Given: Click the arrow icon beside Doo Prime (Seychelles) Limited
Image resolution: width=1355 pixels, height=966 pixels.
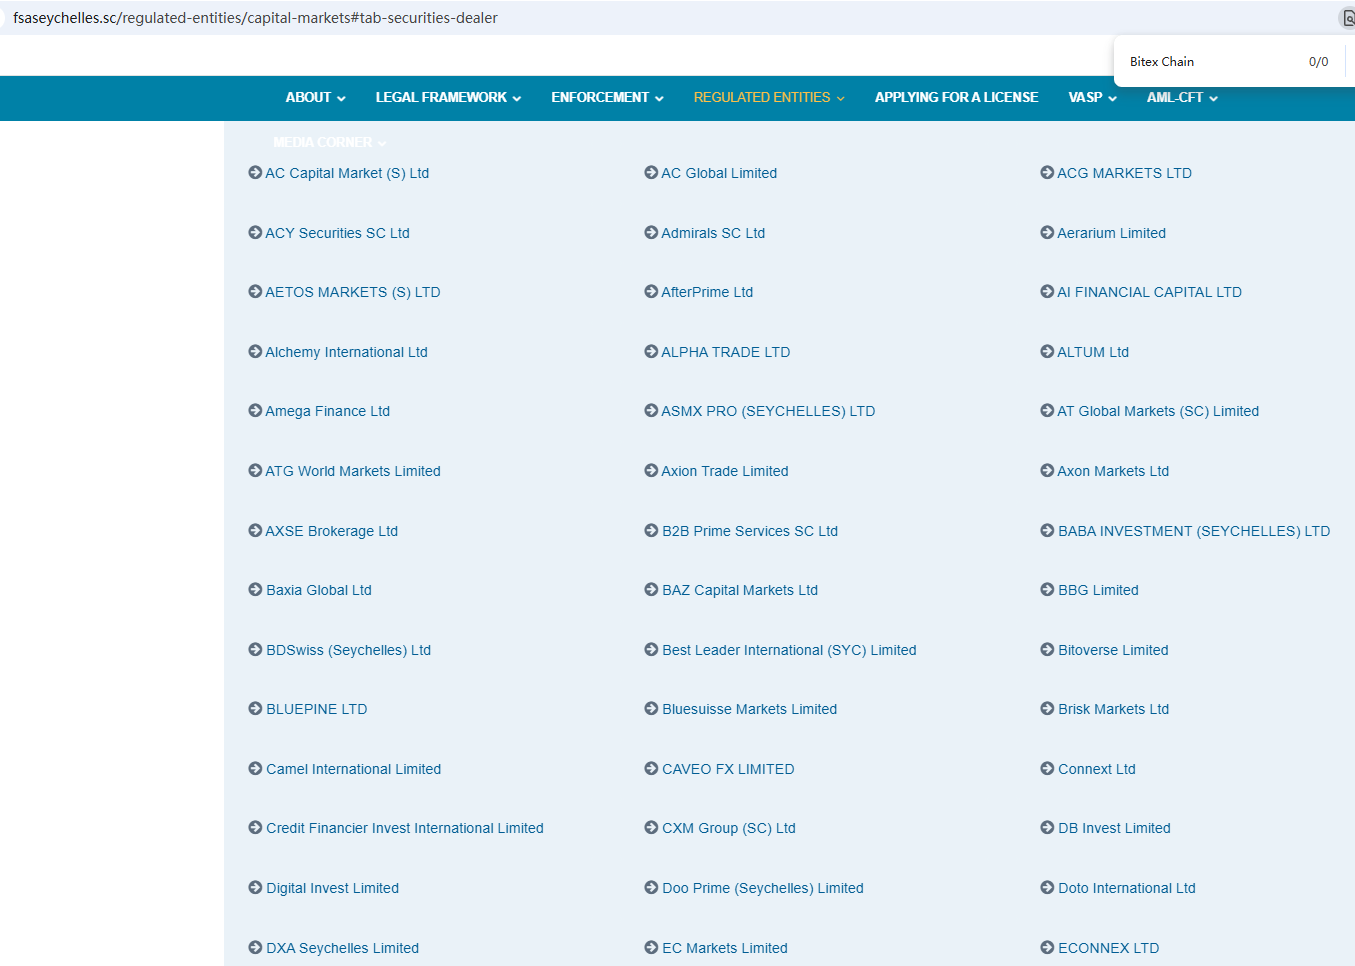Looking at the screenshot, I should (651, 888).
